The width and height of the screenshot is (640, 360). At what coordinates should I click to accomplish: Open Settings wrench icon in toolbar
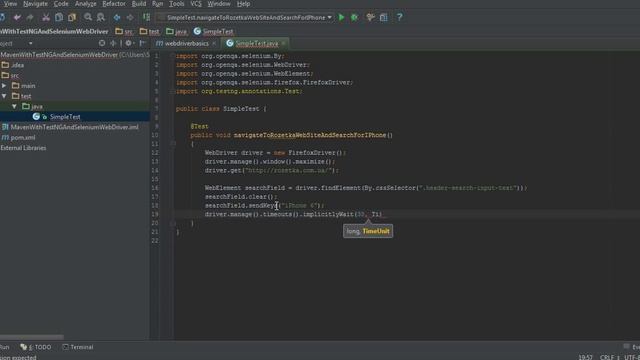370,17
